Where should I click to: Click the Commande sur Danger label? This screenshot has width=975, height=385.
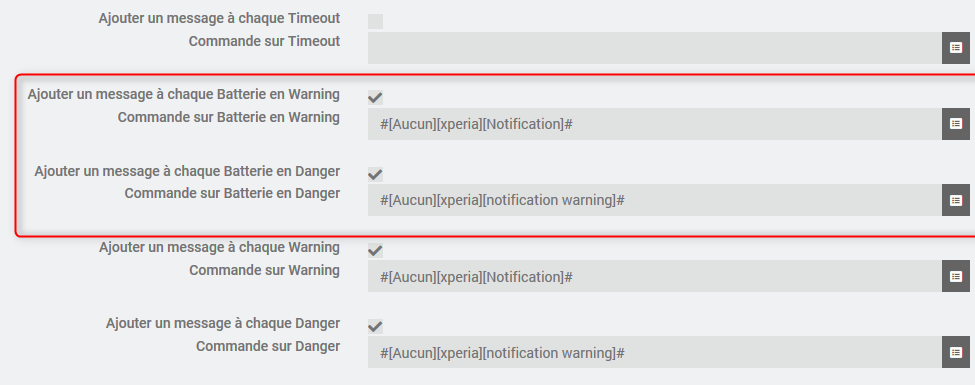(268, 346)
